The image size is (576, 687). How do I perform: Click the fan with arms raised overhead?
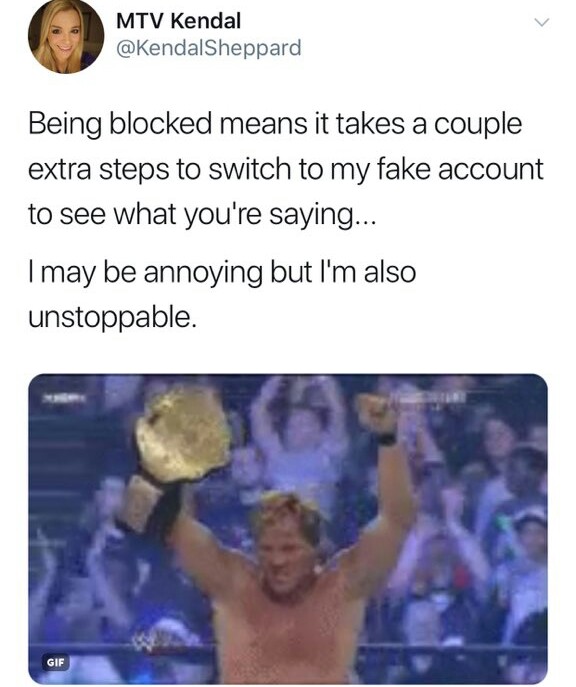click(x=301, y=429)
